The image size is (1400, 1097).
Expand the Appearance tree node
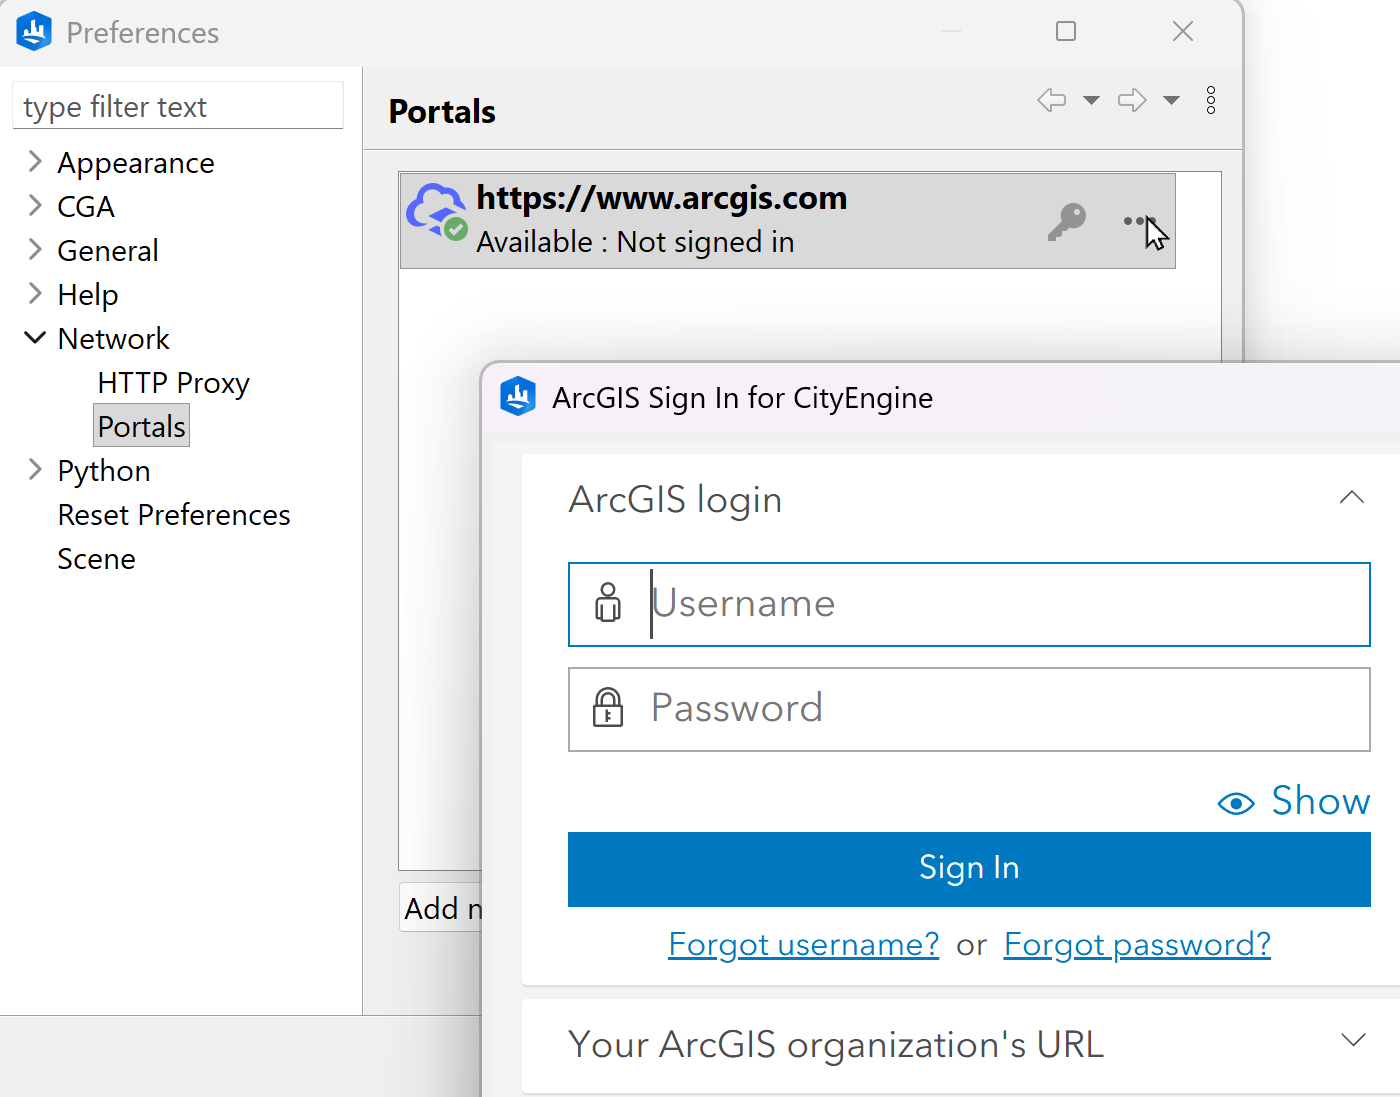pos(35,161)
